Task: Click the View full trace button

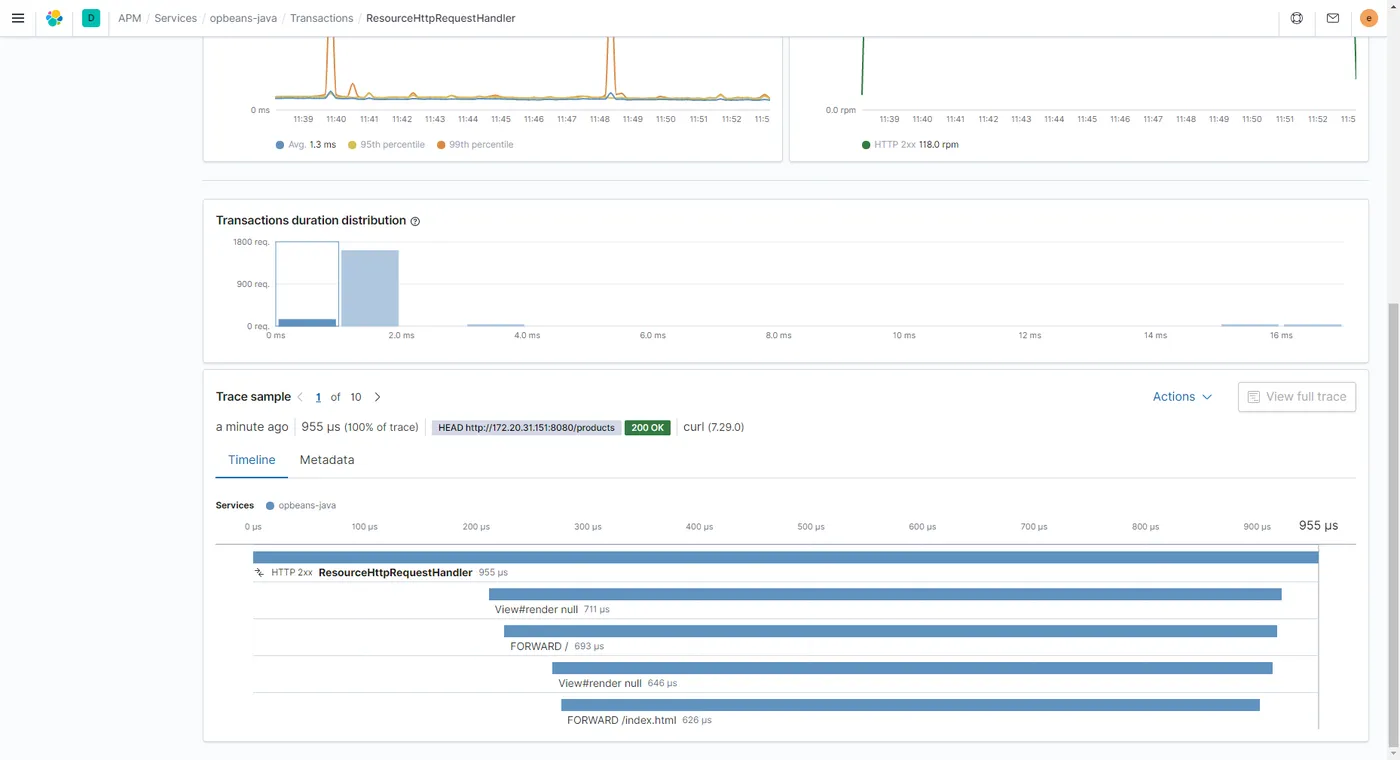Action: coord(1296,397)
